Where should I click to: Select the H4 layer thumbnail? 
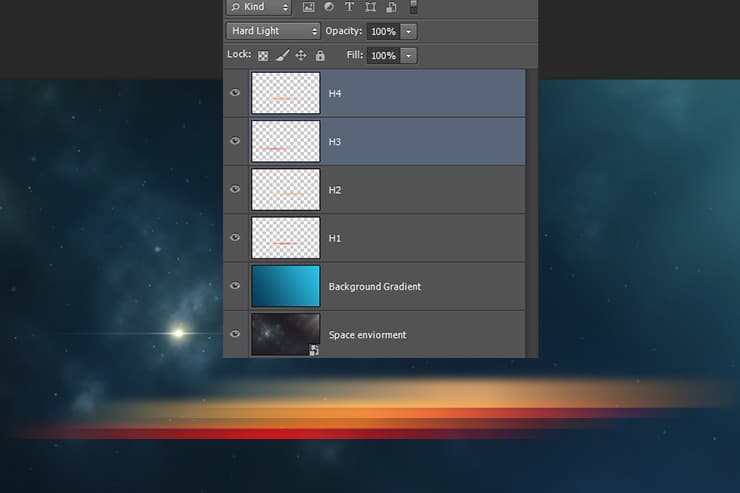coord(286,93)
